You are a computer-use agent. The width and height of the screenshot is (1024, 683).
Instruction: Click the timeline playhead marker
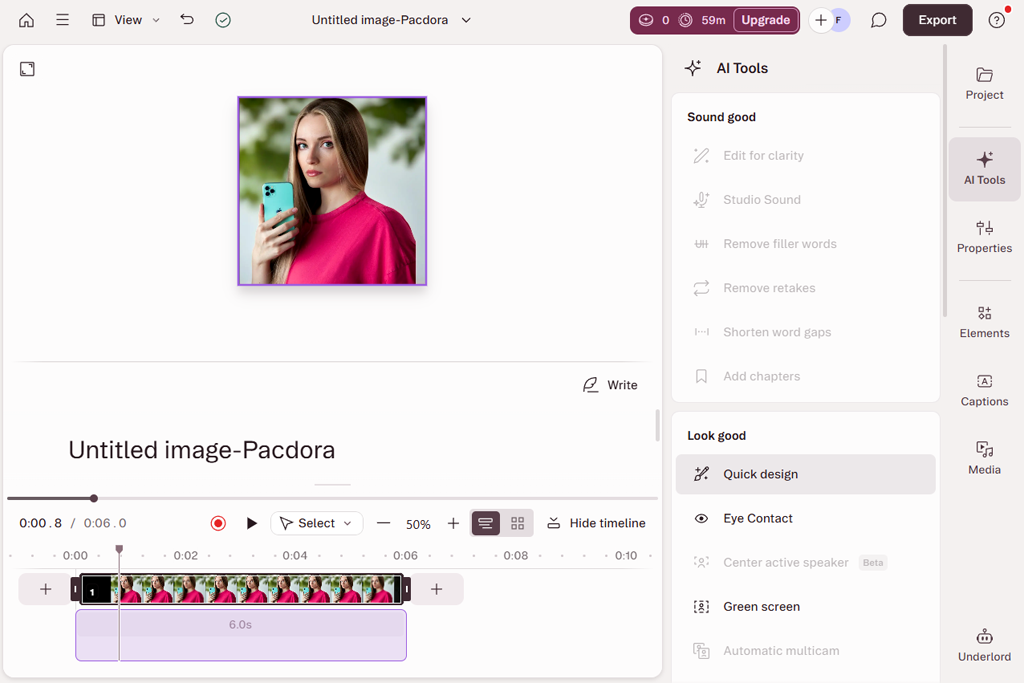tap(119, 549)
